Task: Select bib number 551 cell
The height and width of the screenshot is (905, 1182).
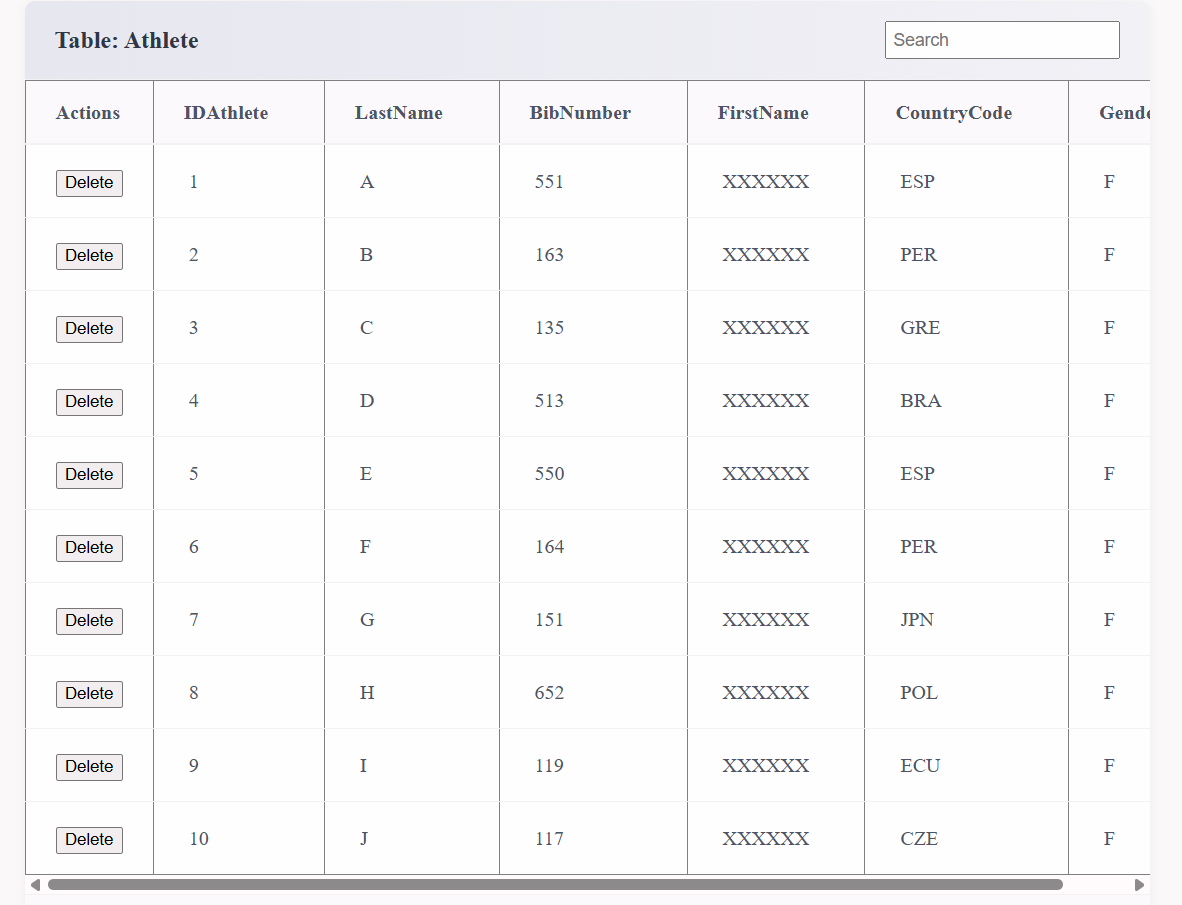Action: point(593,182)
